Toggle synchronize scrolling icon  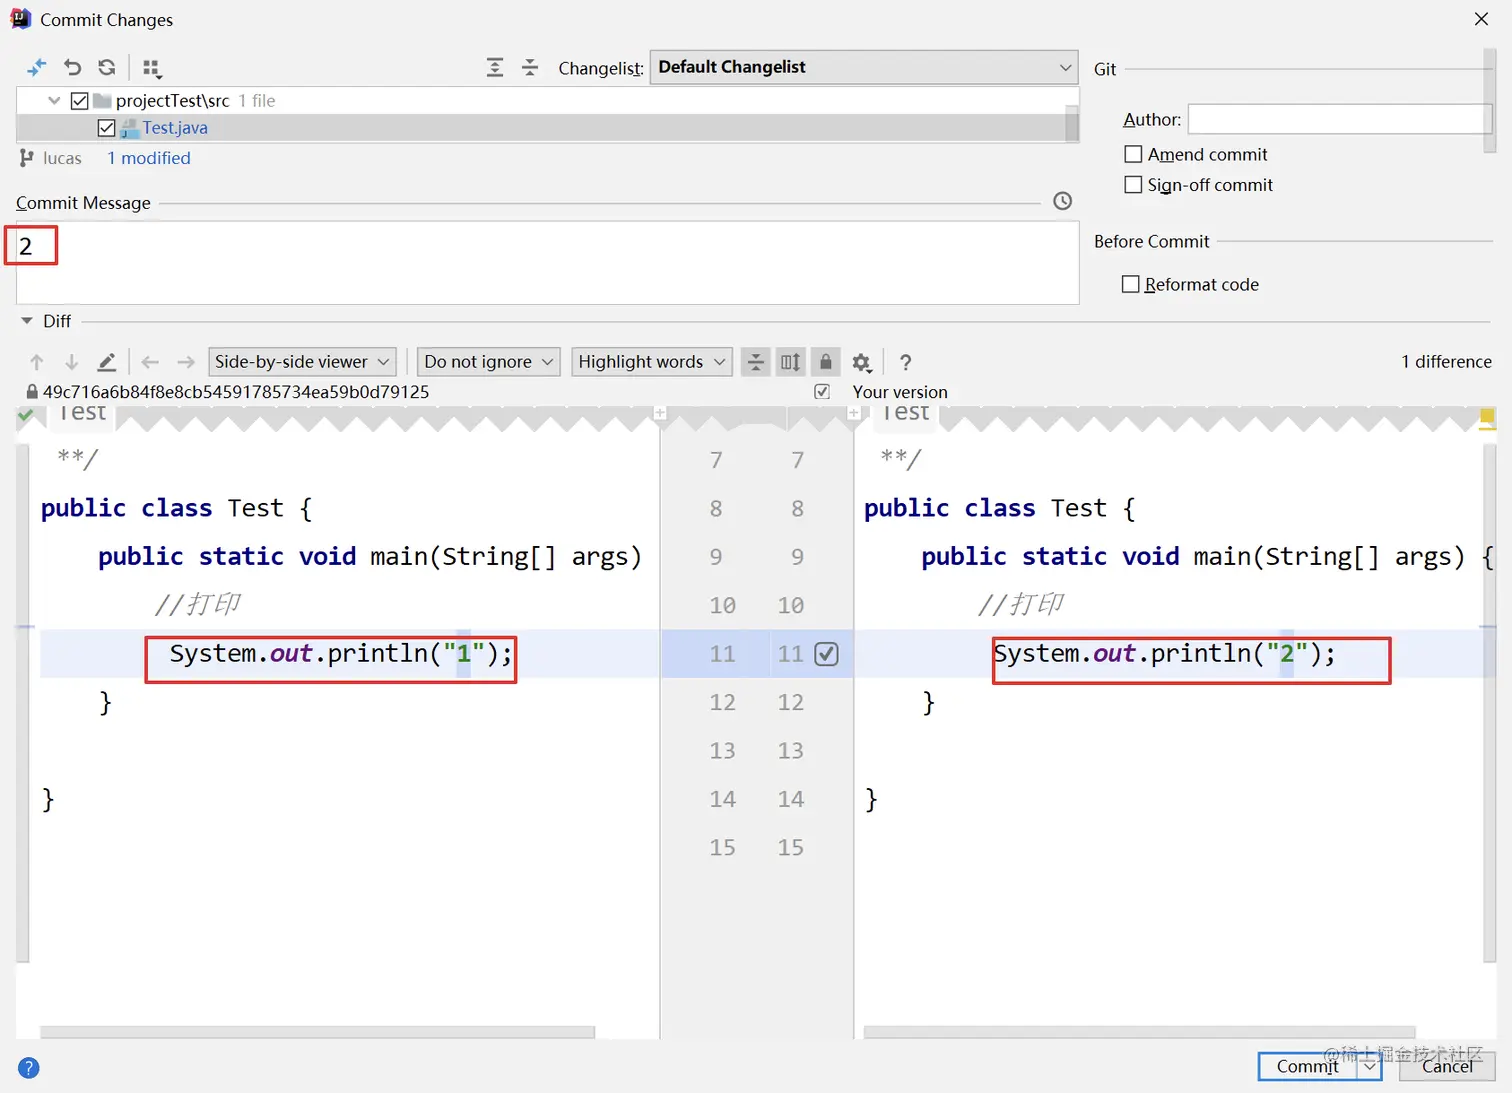click(790, 362)
